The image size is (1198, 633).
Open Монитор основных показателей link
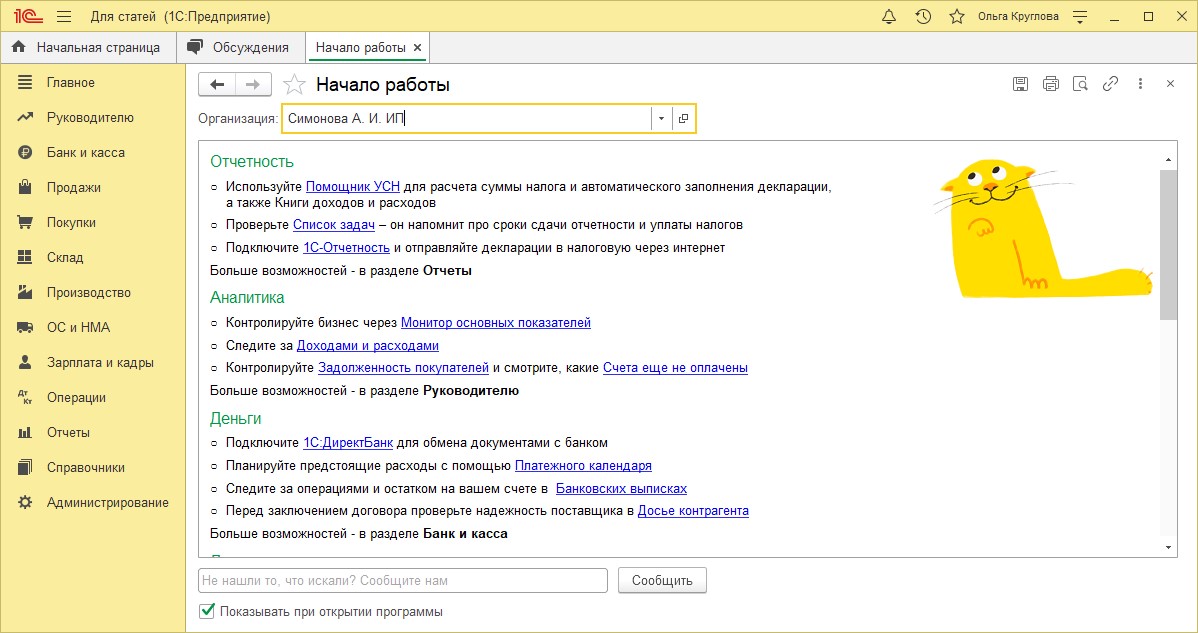[496, 322]
